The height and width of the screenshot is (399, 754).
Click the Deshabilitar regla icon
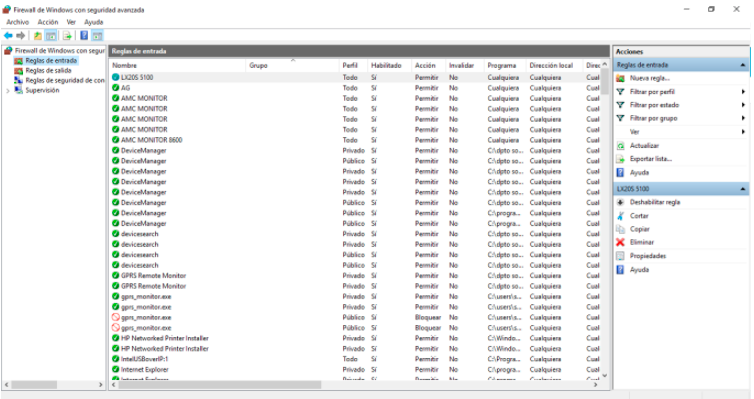tap(621, 202)
